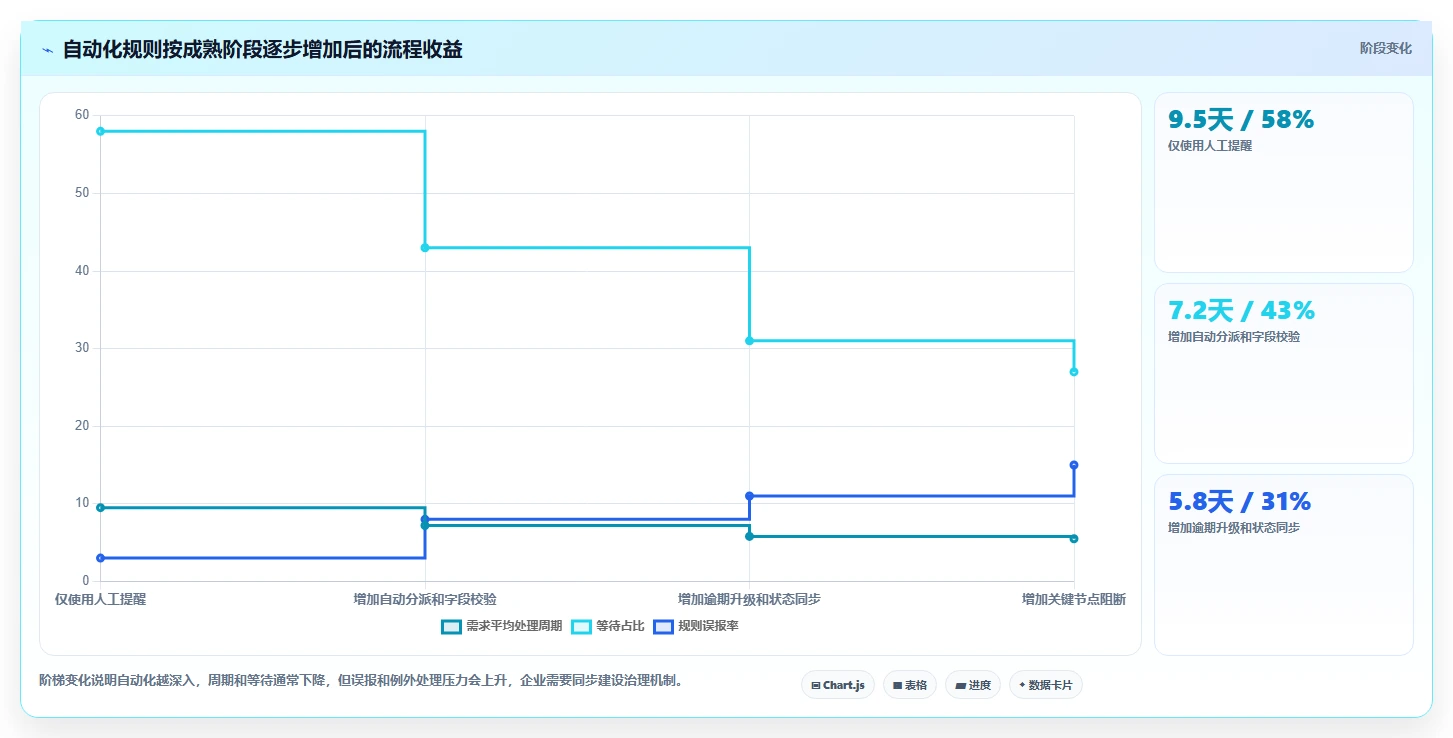1453x738 pixels.
Task: Click card caption 仅使用人工提醒
Action: tap(1210, 146)
